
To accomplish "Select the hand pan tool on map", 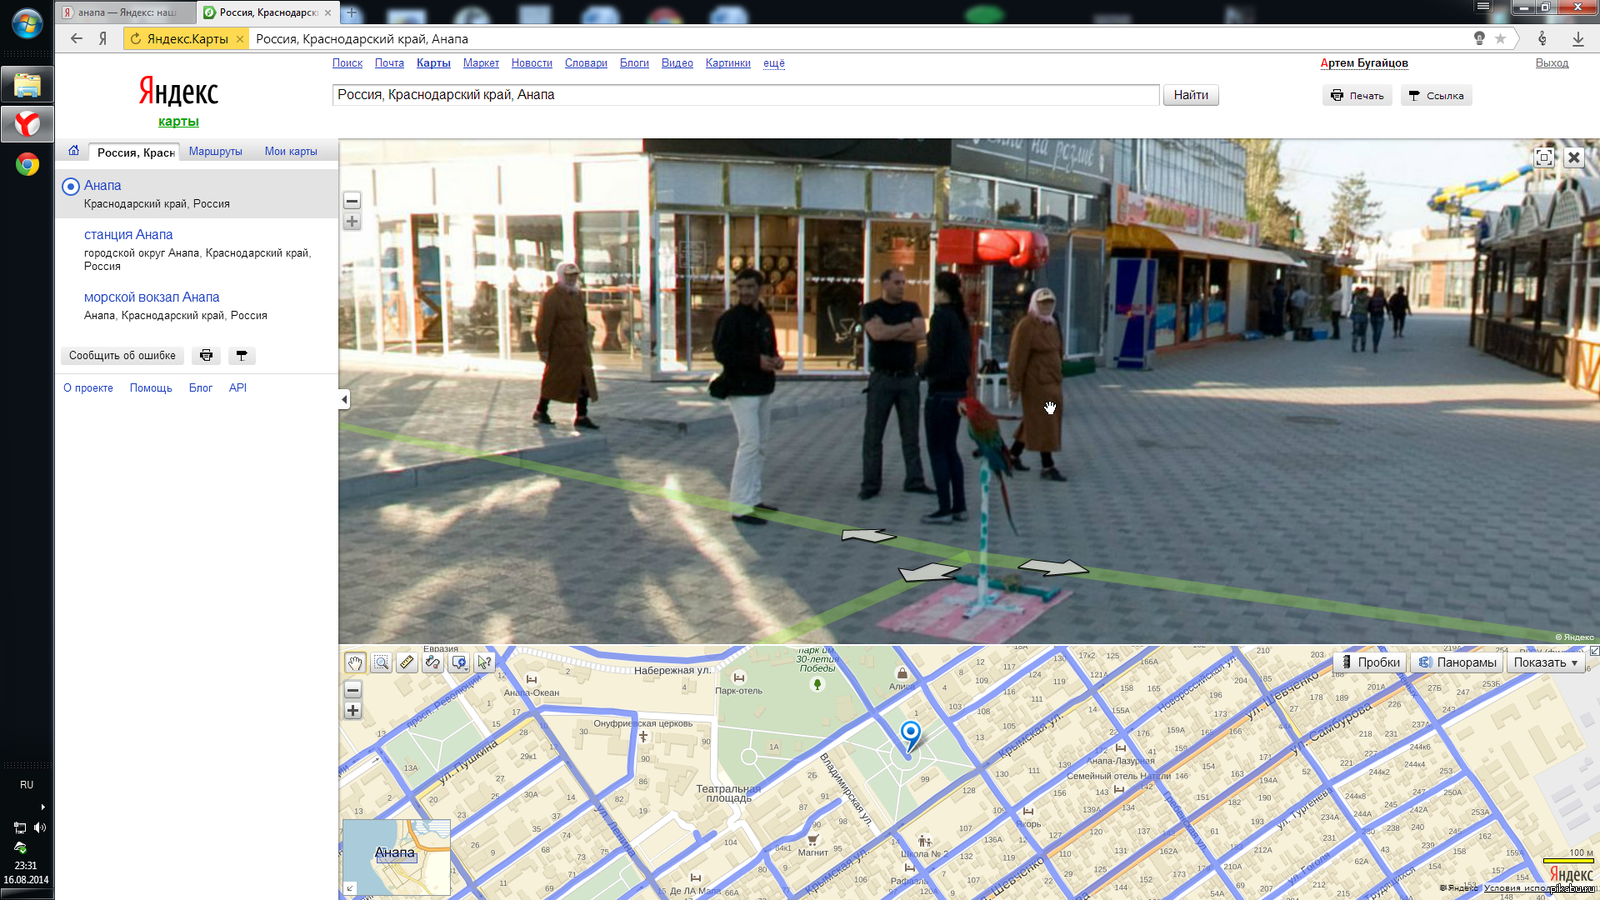I will point(355,662).
